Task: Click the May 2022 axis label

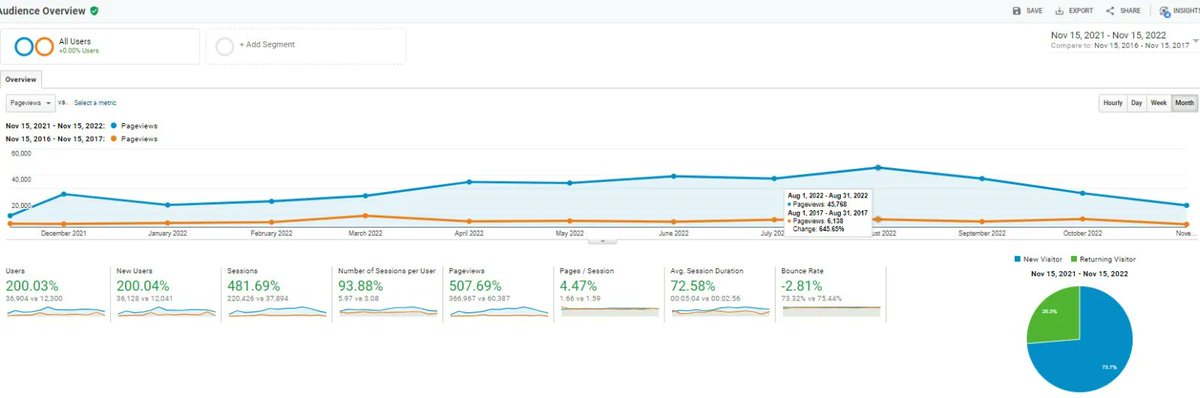Action: (569, 233)
